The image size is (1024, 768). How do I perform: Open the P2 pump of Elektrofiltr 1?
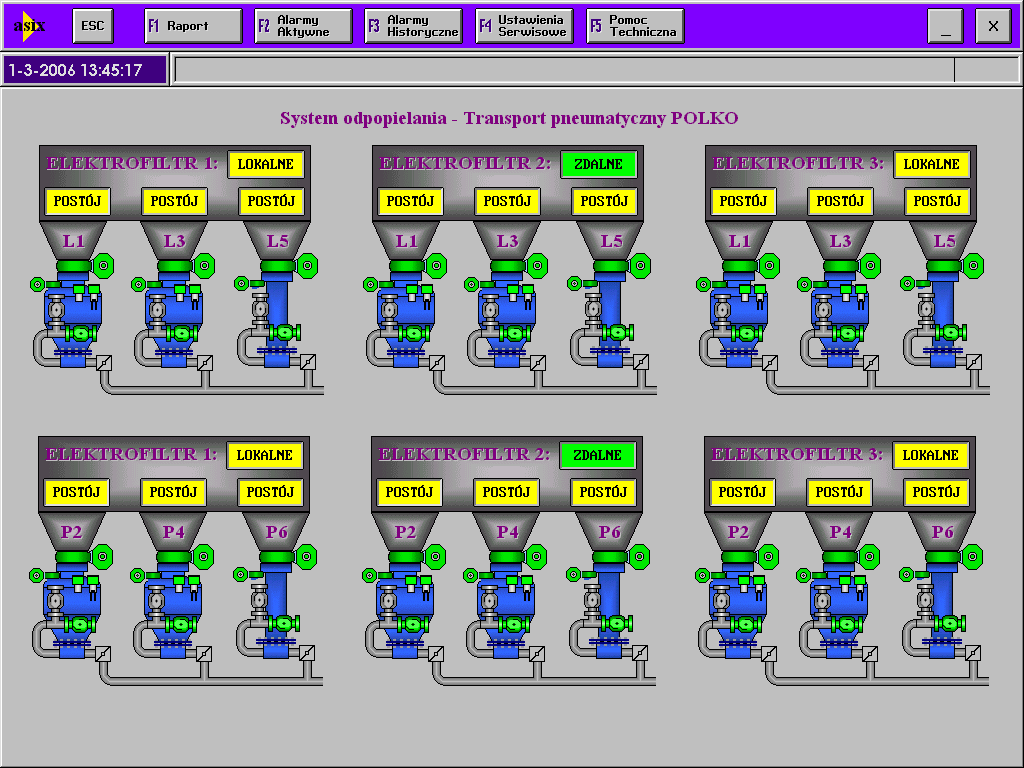[71, 611]
